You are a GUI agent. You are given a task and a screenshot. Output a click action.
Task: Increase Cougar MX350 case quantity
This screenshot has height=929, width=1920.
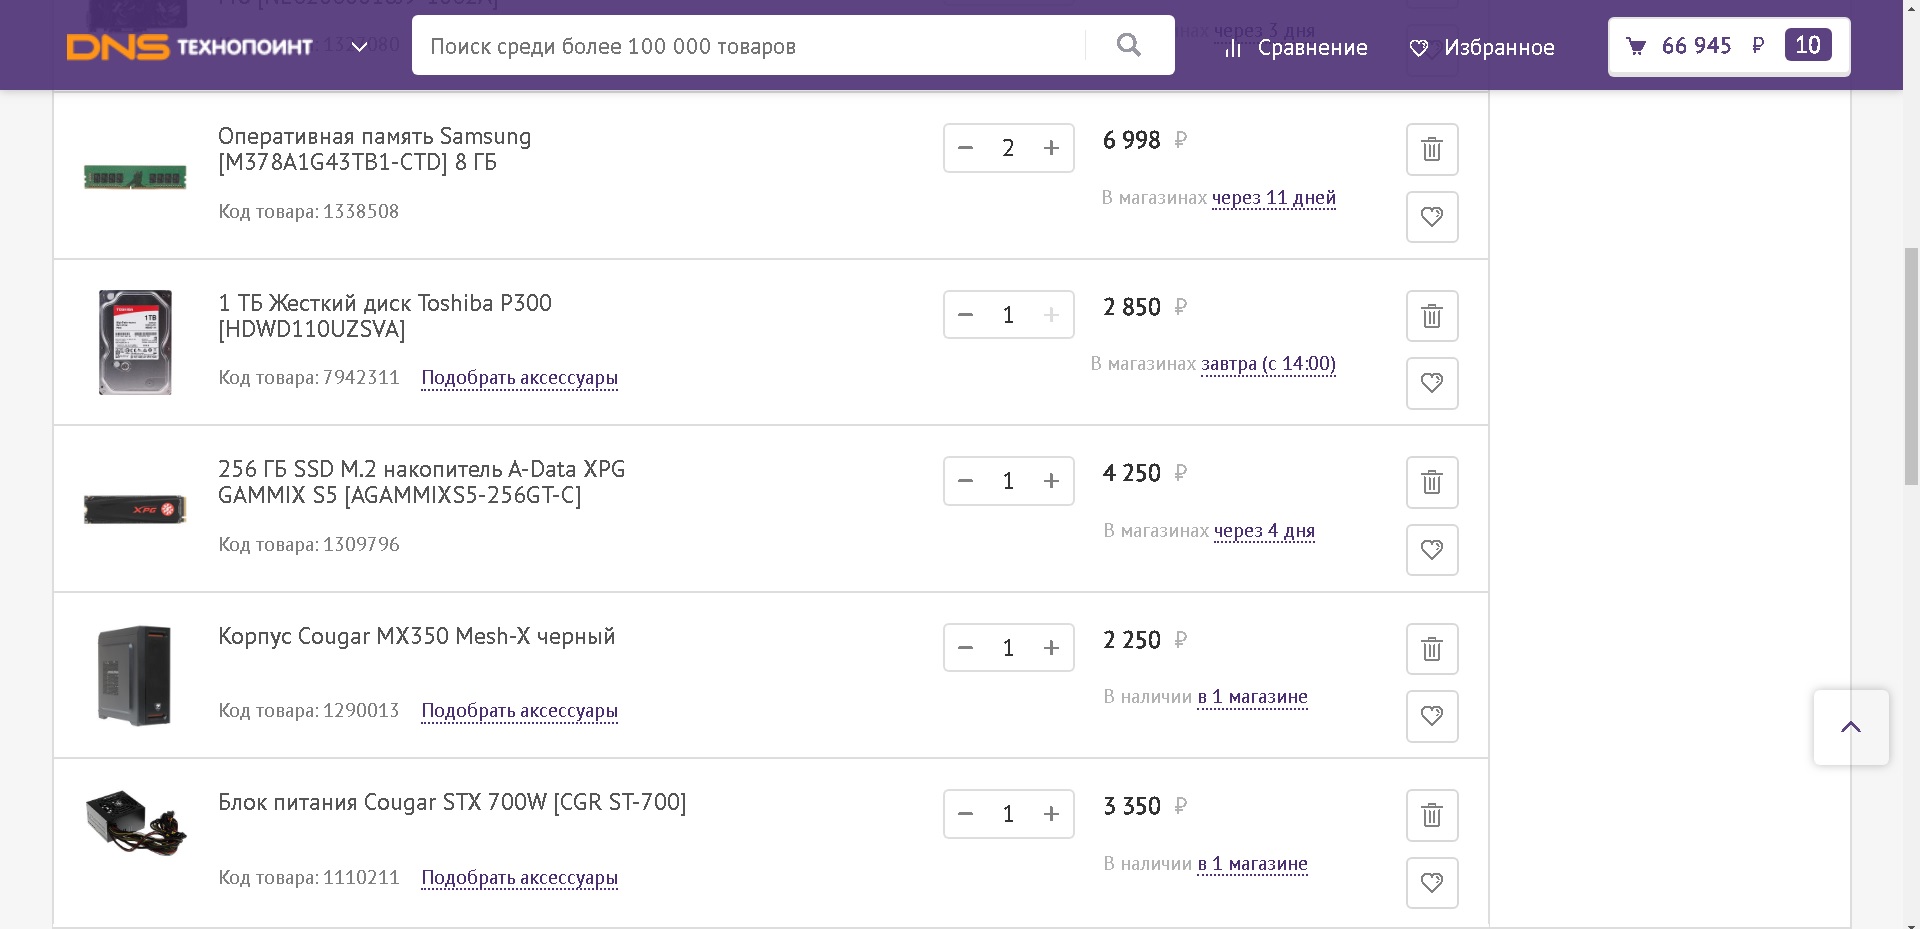(1051, 648)
